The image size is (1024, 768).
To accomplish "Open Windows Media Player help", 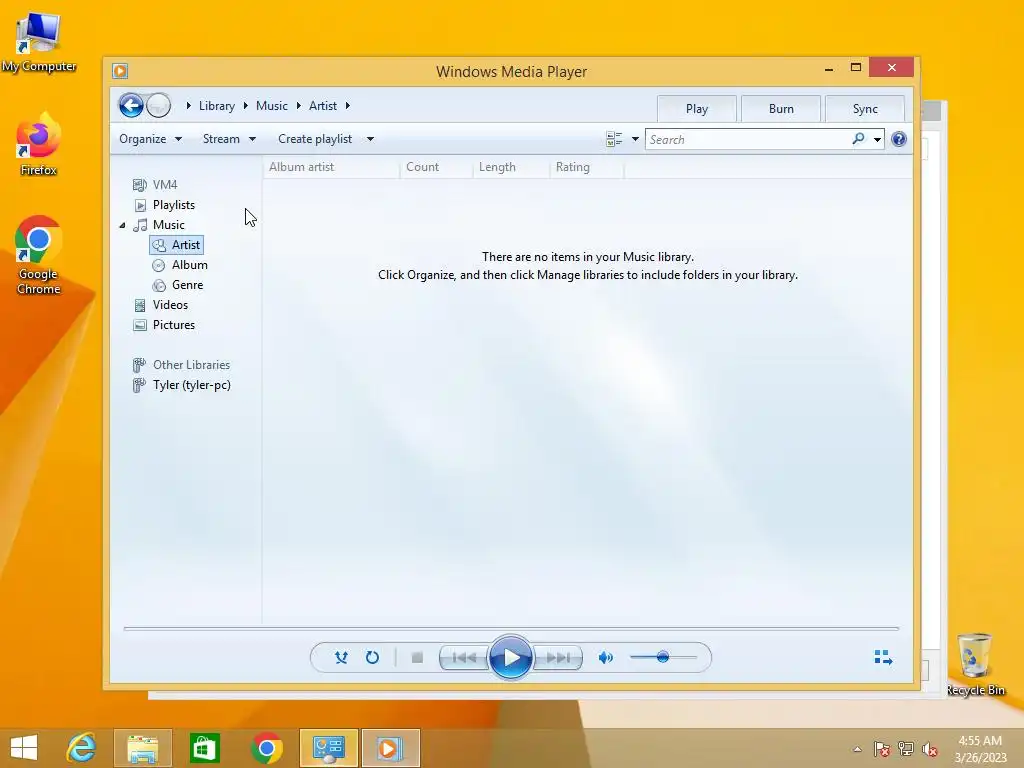I will (x=899, y=139).
